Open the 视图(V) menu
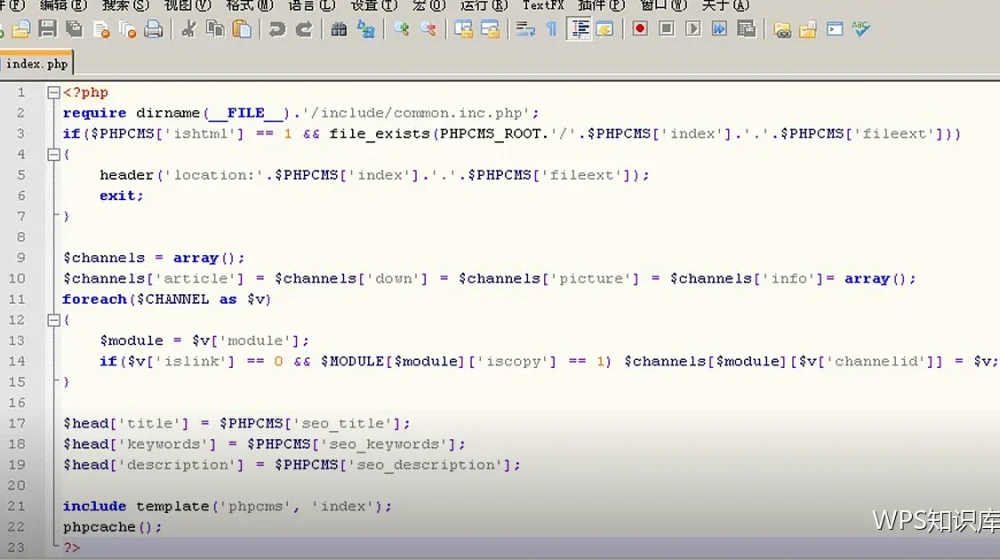The height and width of the screenshot is (560, 1000). pyautogui.click(x=188, y=6)
